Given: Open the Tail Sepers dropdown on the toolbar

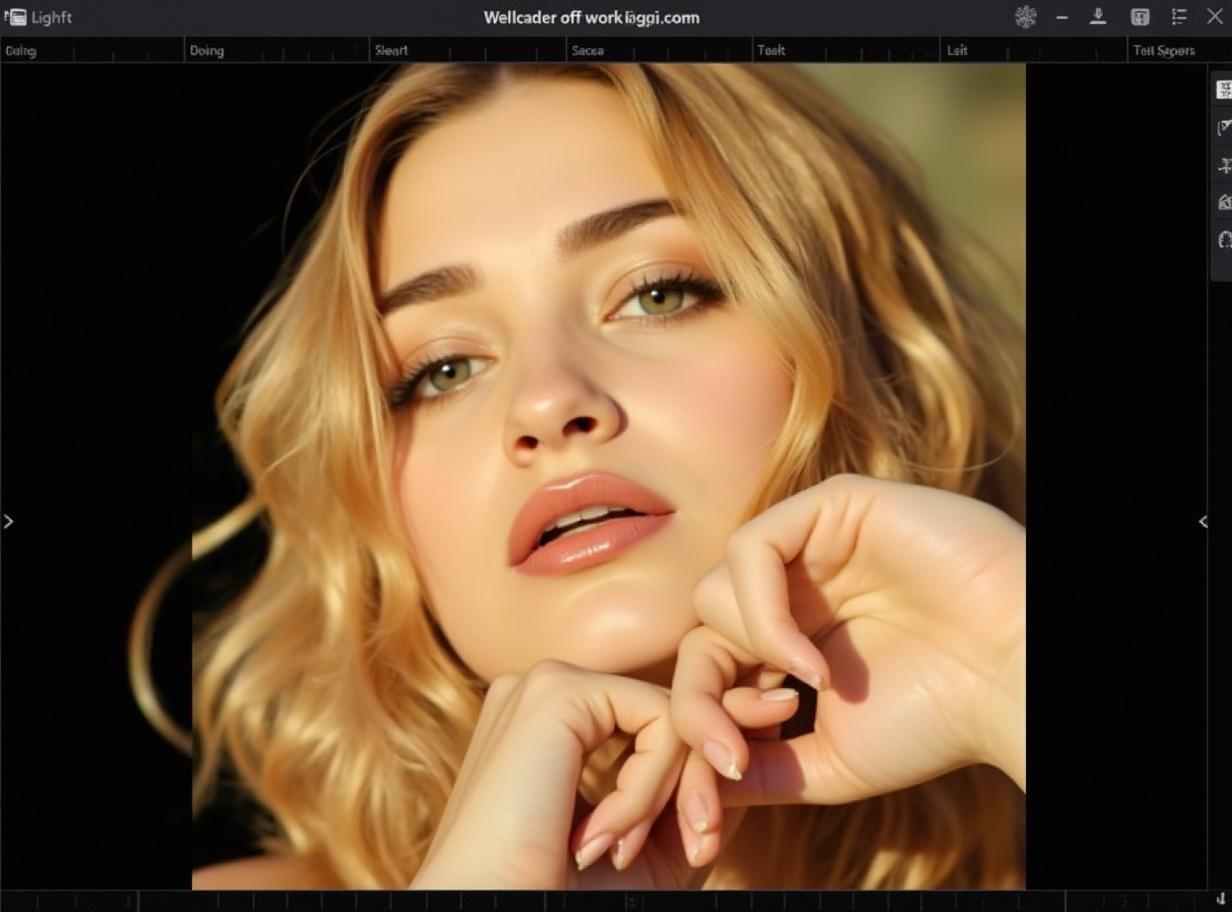Looking at the screenshot, I should 1163,49.
